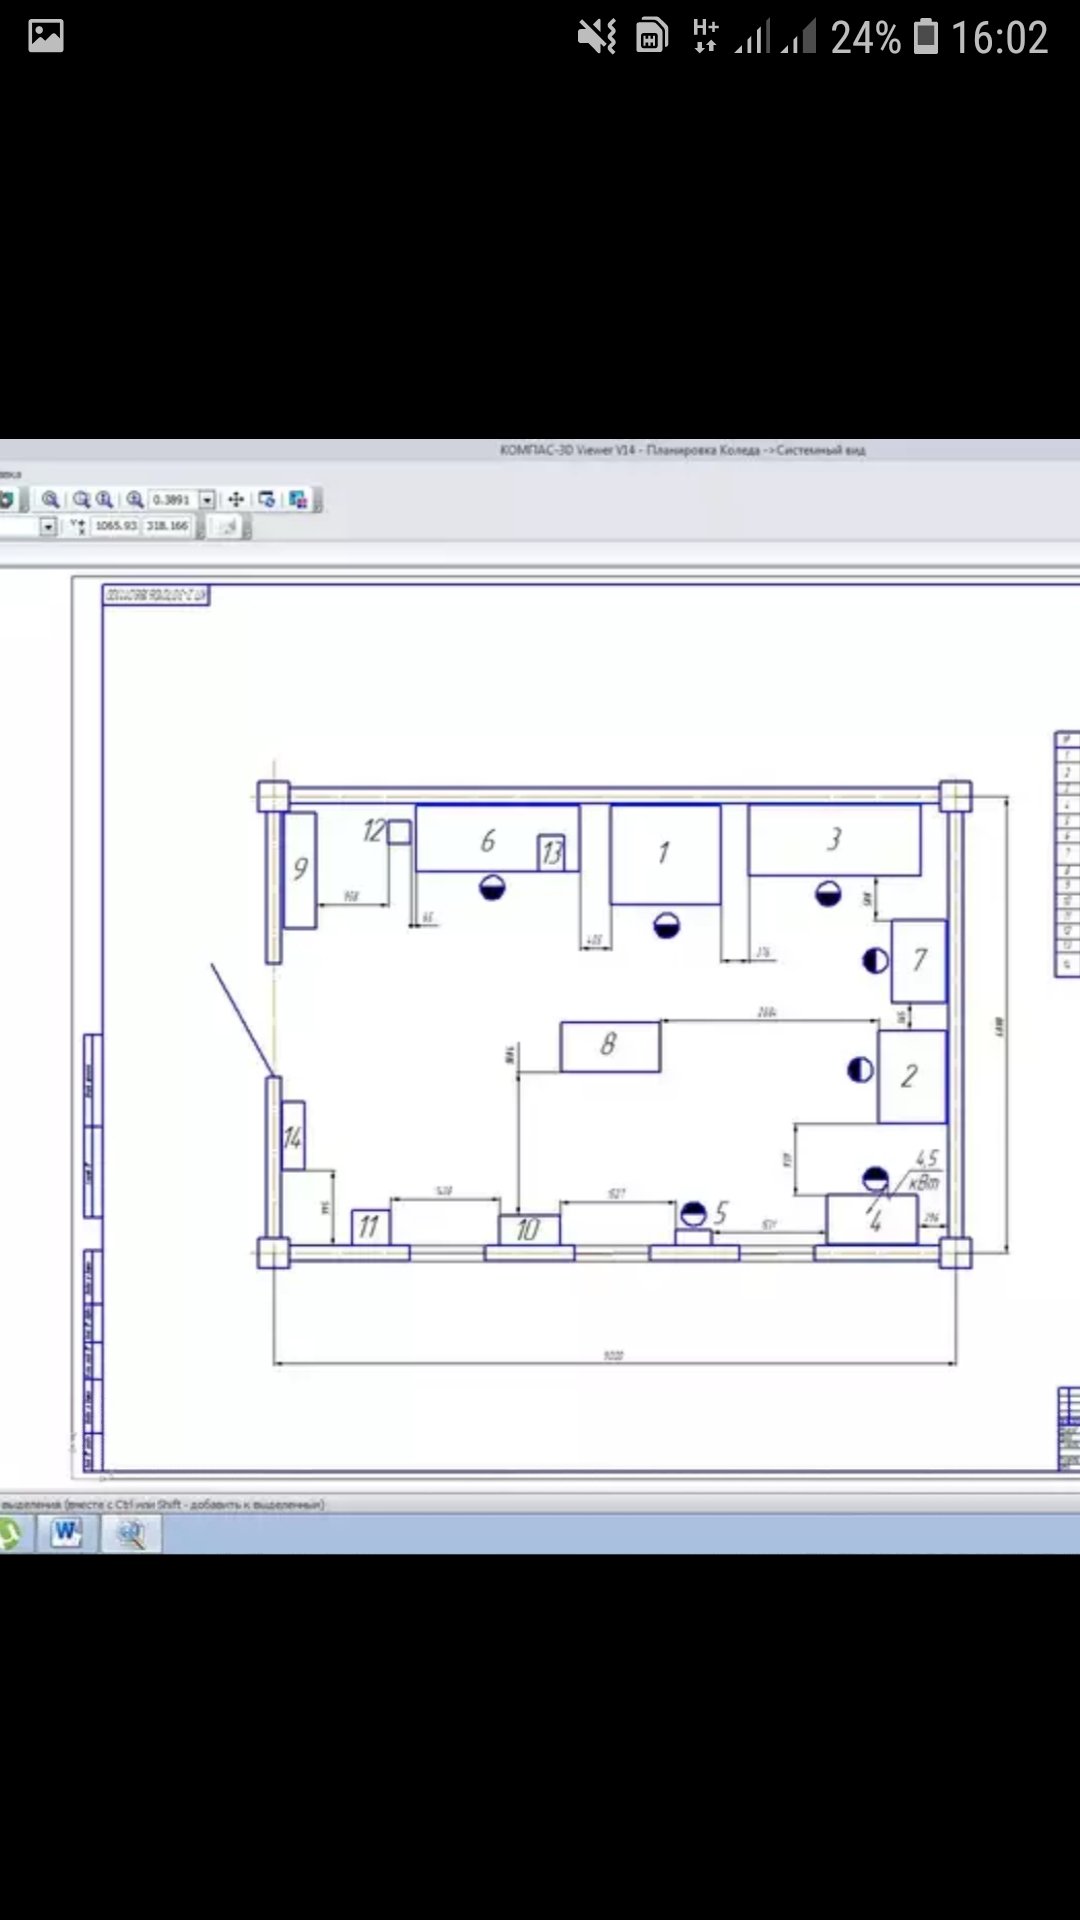
Task: Click the greyed-out icon after coordinate fields
Action: pos(229,526)
